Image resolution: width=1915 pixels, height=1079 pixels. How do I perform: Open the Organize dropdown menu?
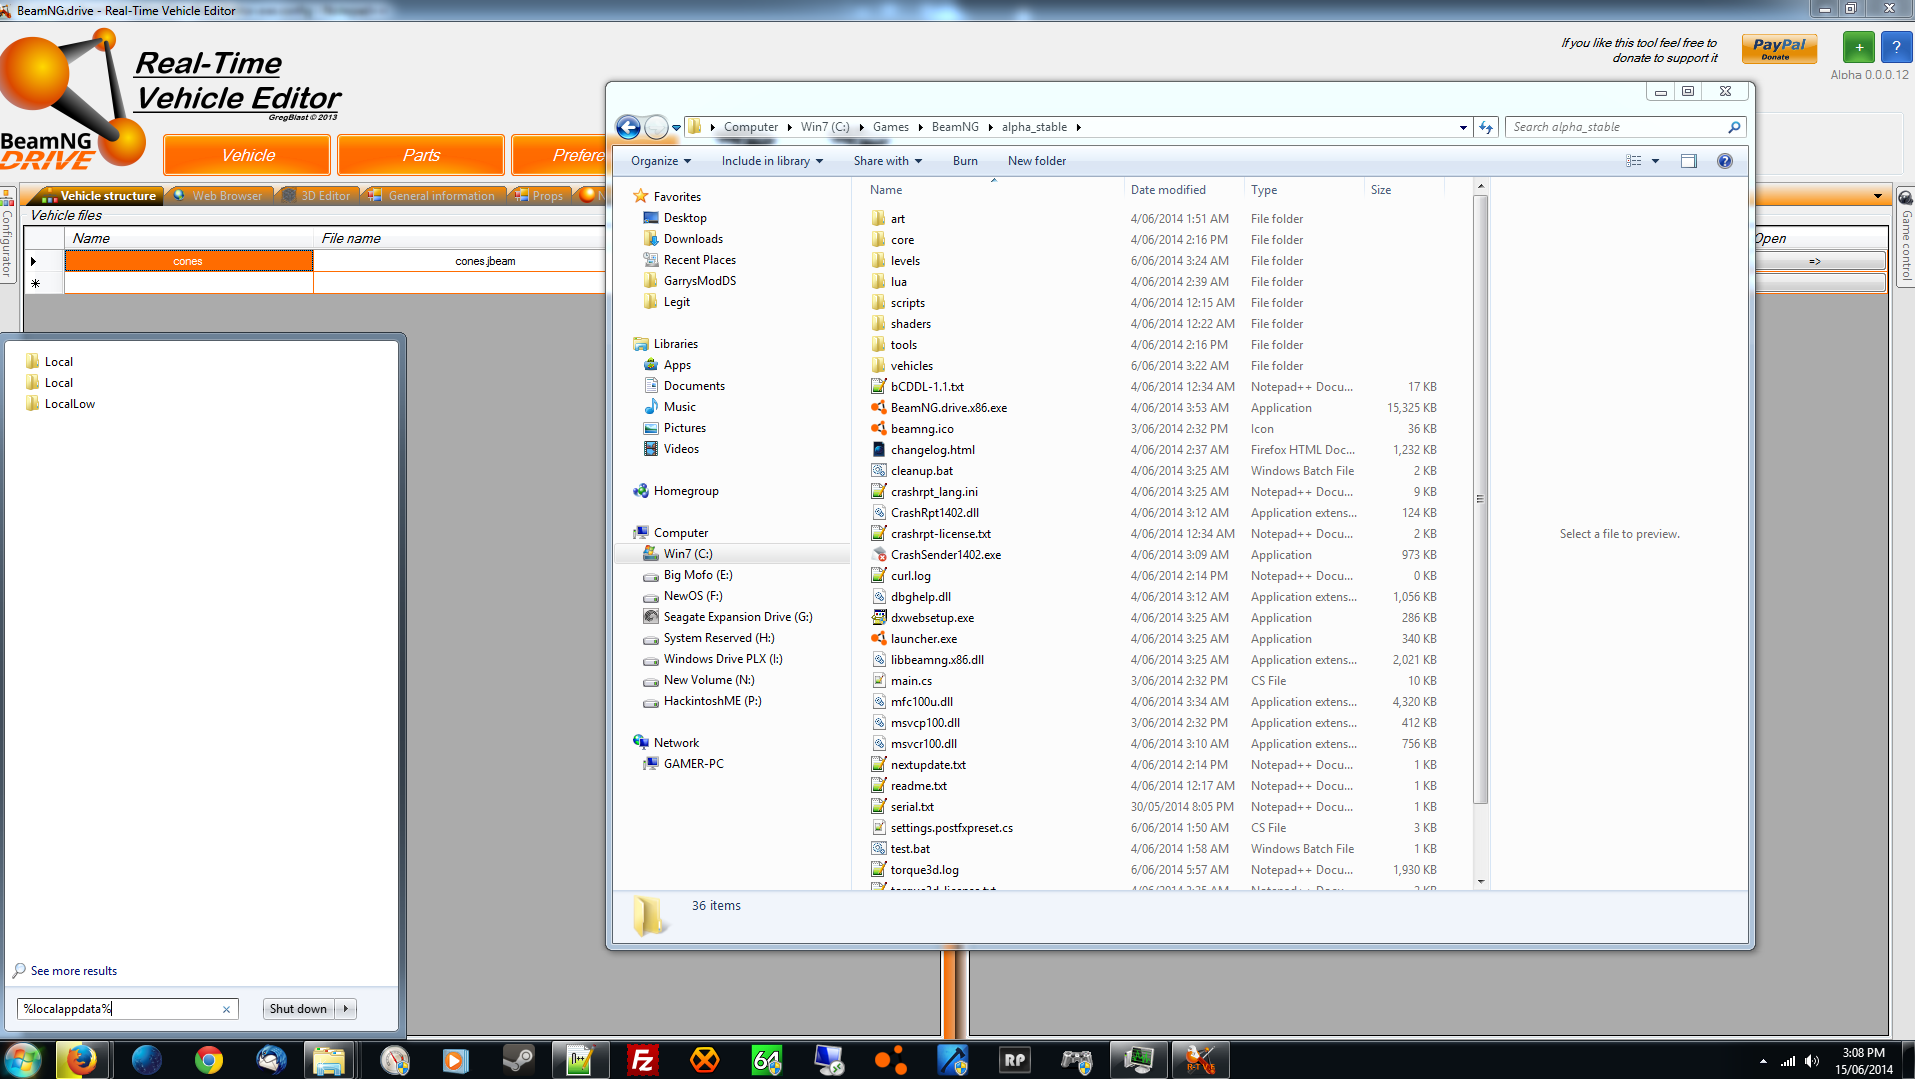(x=660, y=161)
